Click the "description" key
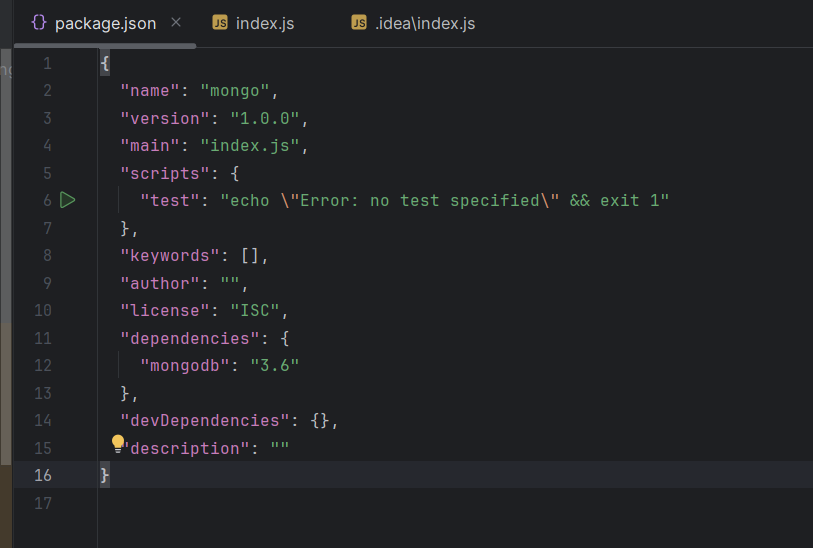The height and width of the screenshot is (548, 813). (x=187, y=448)
